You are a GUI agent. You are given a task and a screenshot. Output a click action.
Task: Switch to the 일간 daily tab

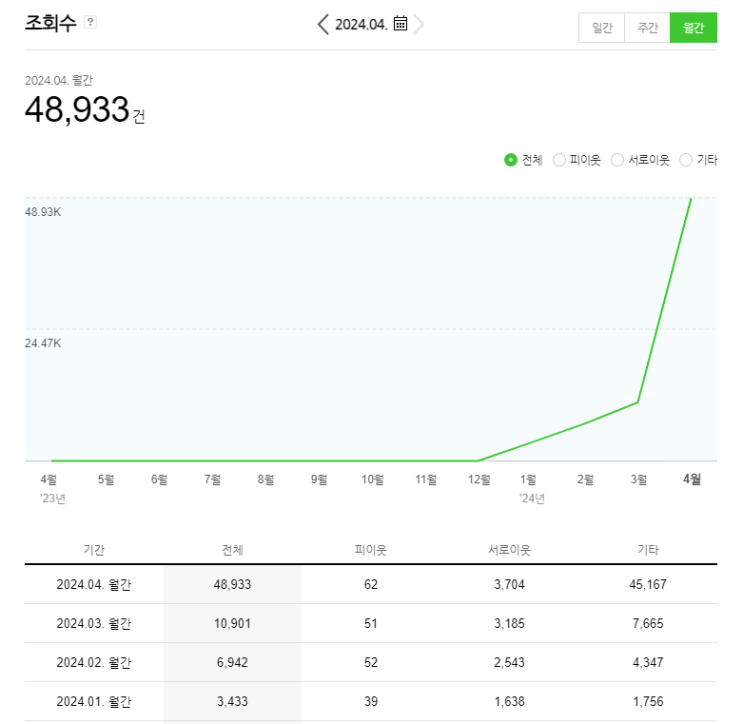click(x=602, y=28)
